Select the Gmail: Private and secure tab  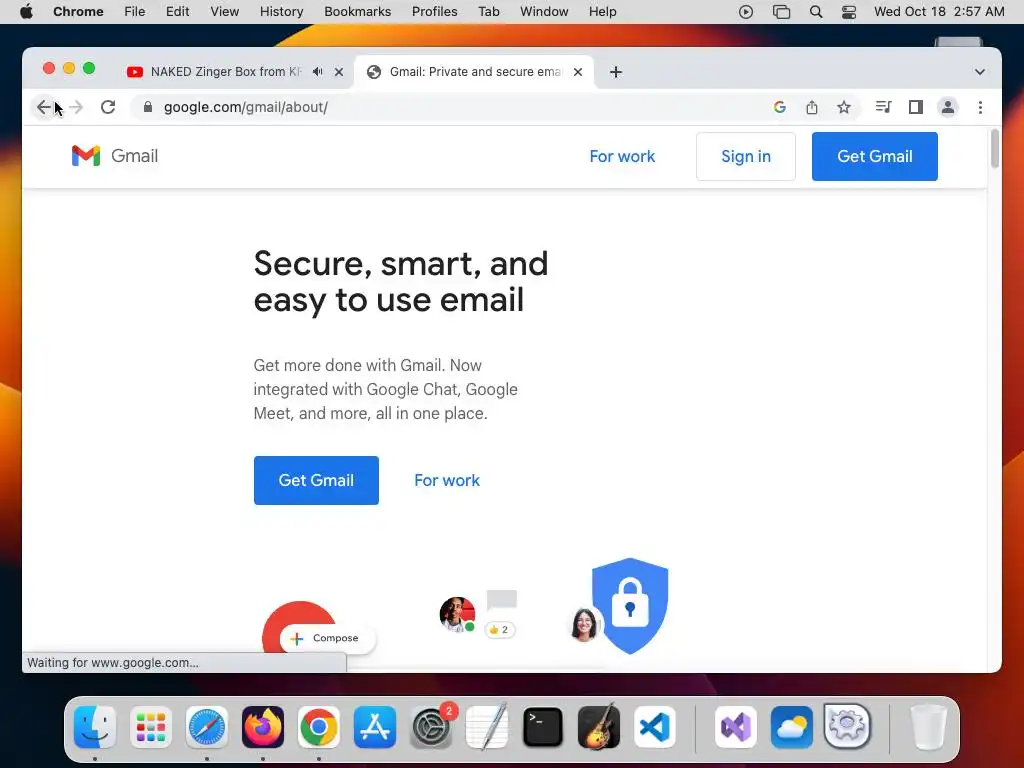click(x=475, y=72)
